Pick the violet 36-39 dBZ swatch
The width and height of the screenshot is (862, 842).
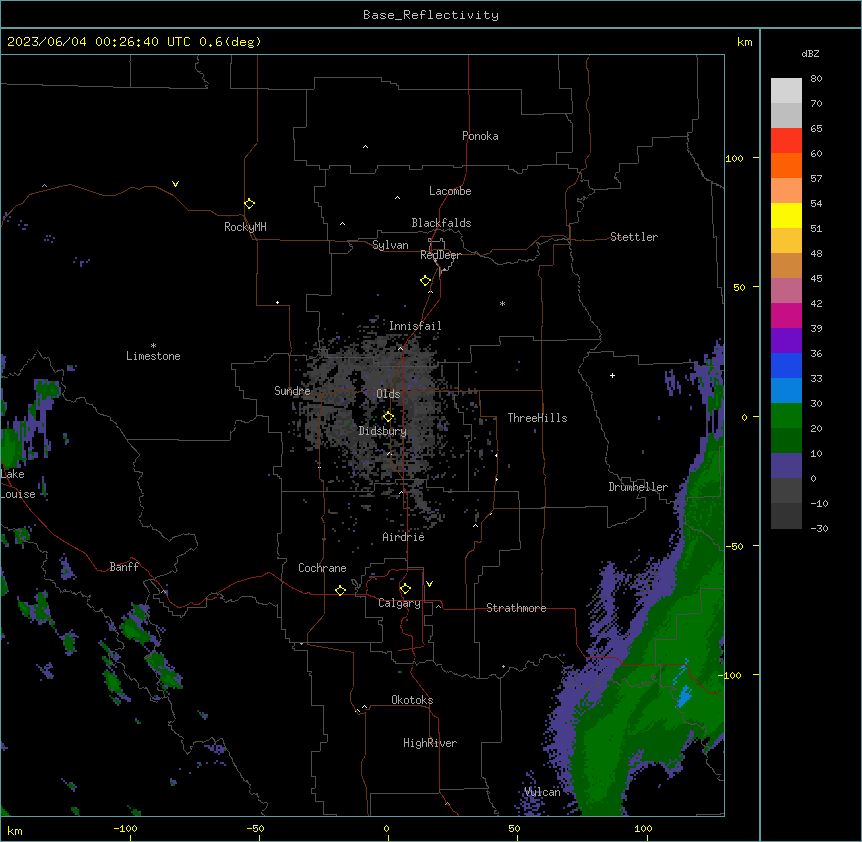786,341
